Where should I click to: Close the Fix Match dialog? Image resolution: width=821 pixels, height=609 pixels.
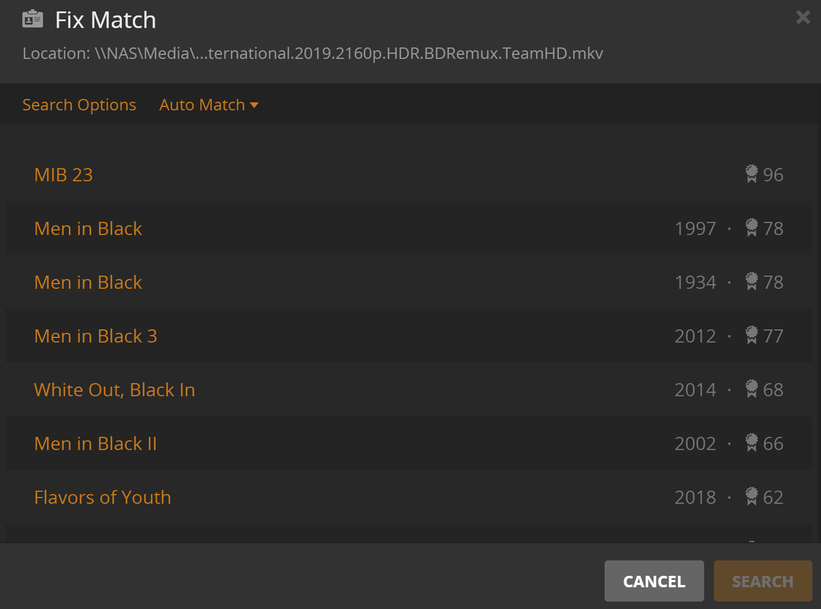pos(803,17)
